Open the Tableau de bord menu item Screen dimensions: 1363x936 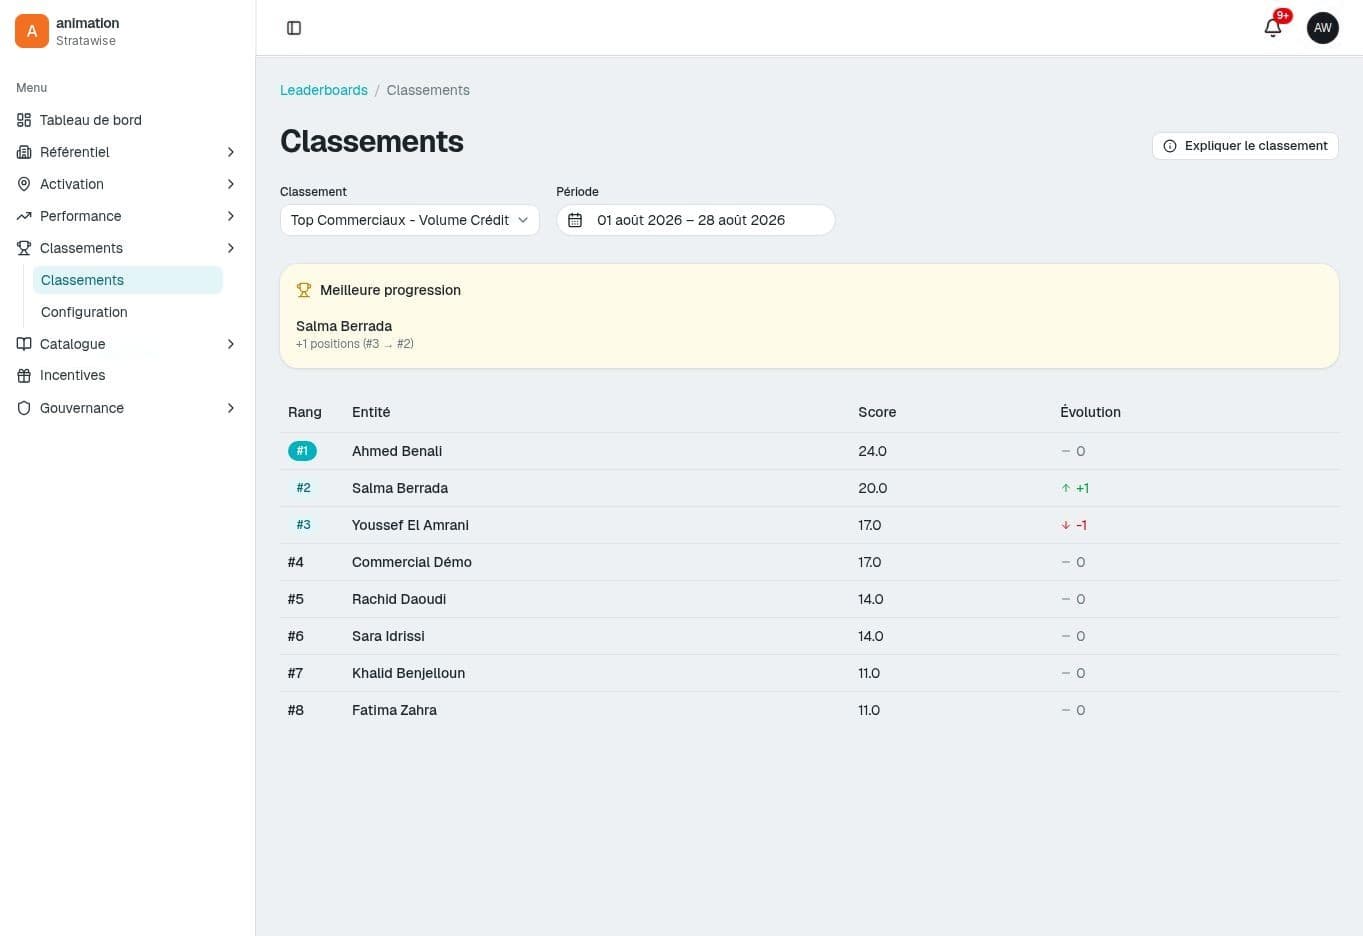point(127,120)
